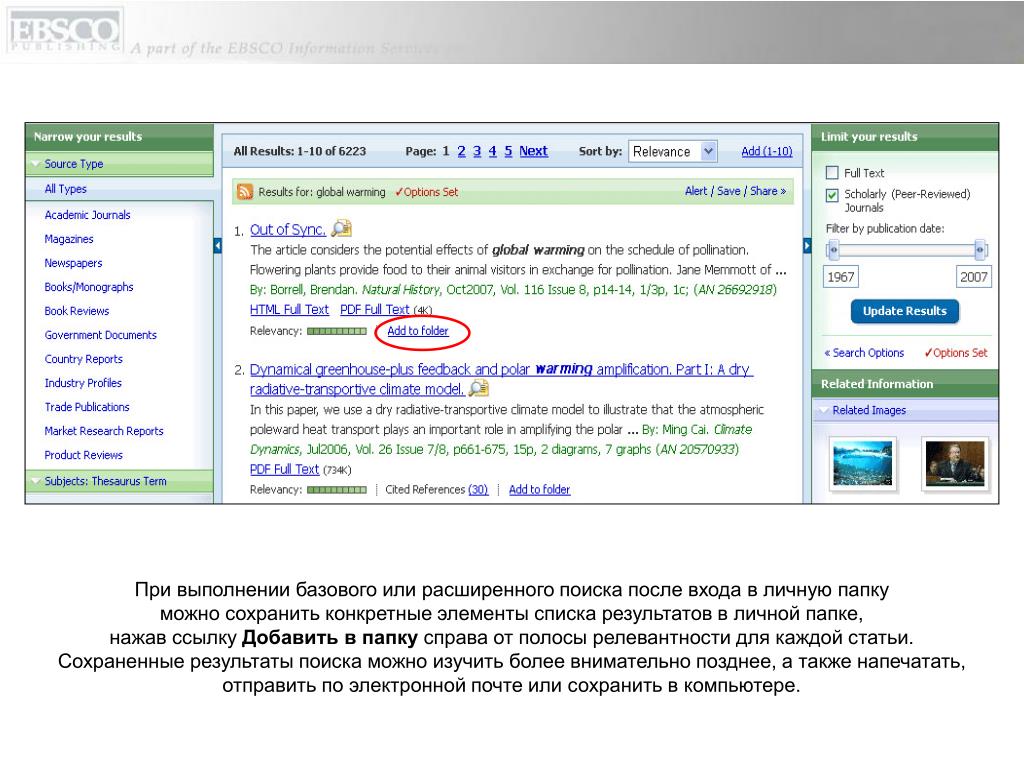Preview the Out of Sync article magnifier icon
Screen dimensions: 1024x768
click(x=342, y=229)
